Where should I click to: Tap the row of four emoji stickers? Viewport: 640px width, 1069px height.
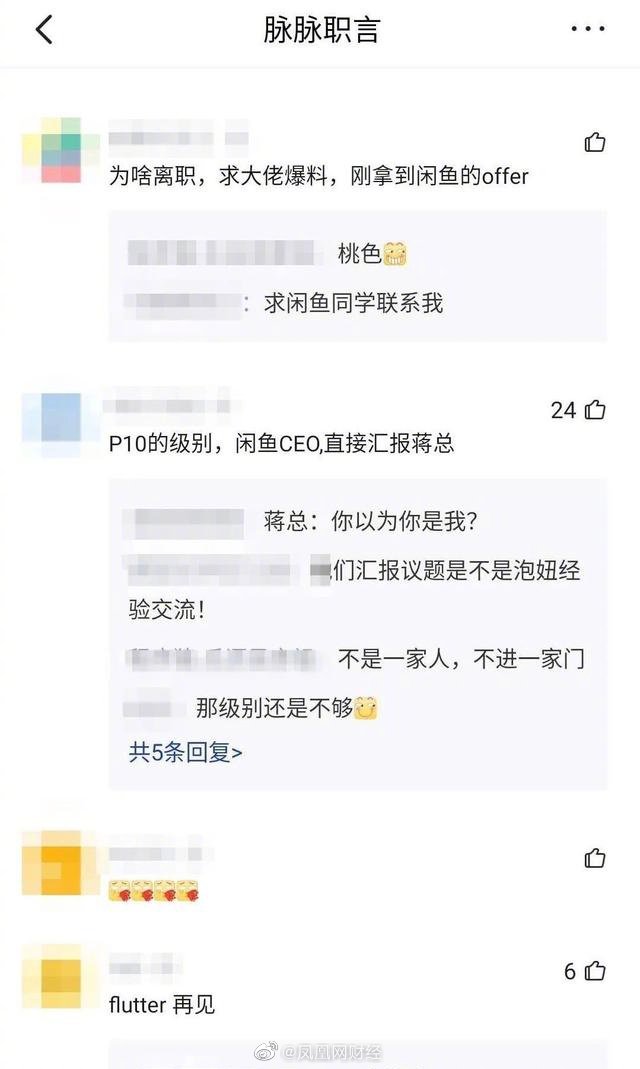154,891
